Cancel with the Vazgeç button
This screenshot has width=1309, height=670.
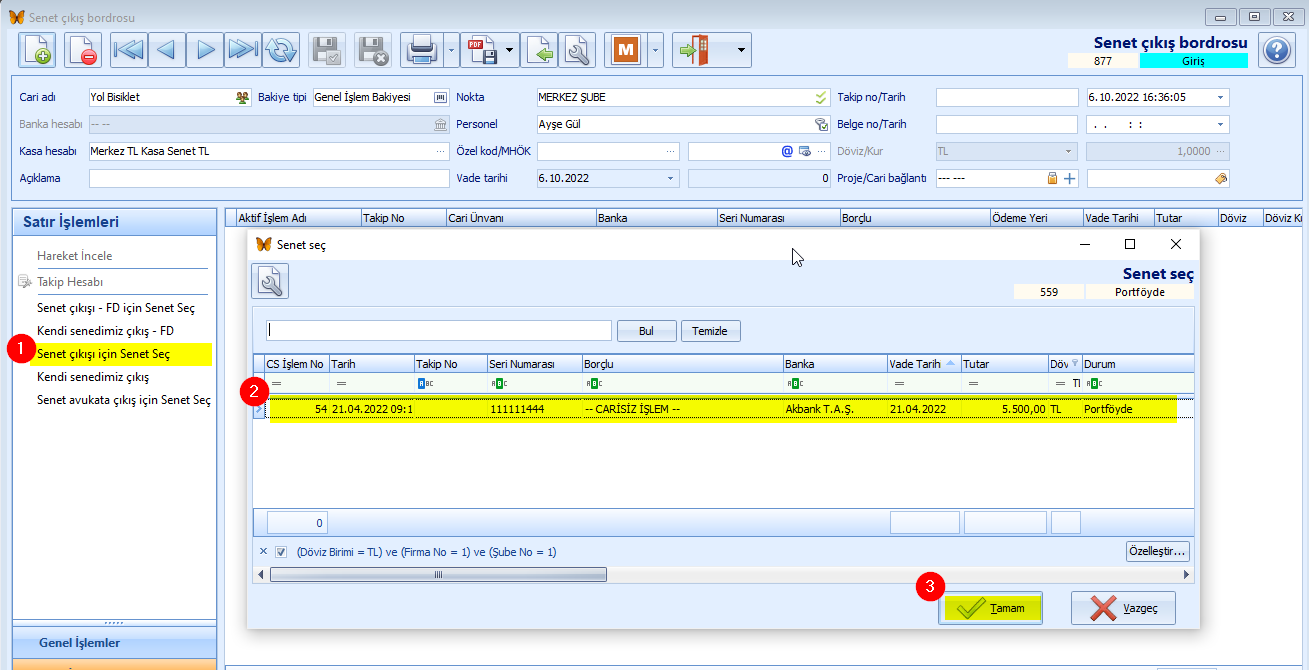[x=1122, y=608]
